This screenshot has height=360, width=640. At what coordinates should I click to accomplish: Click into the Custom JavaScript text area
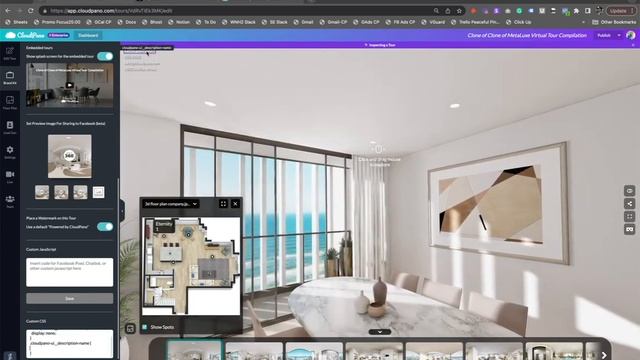tap(69, 272)
